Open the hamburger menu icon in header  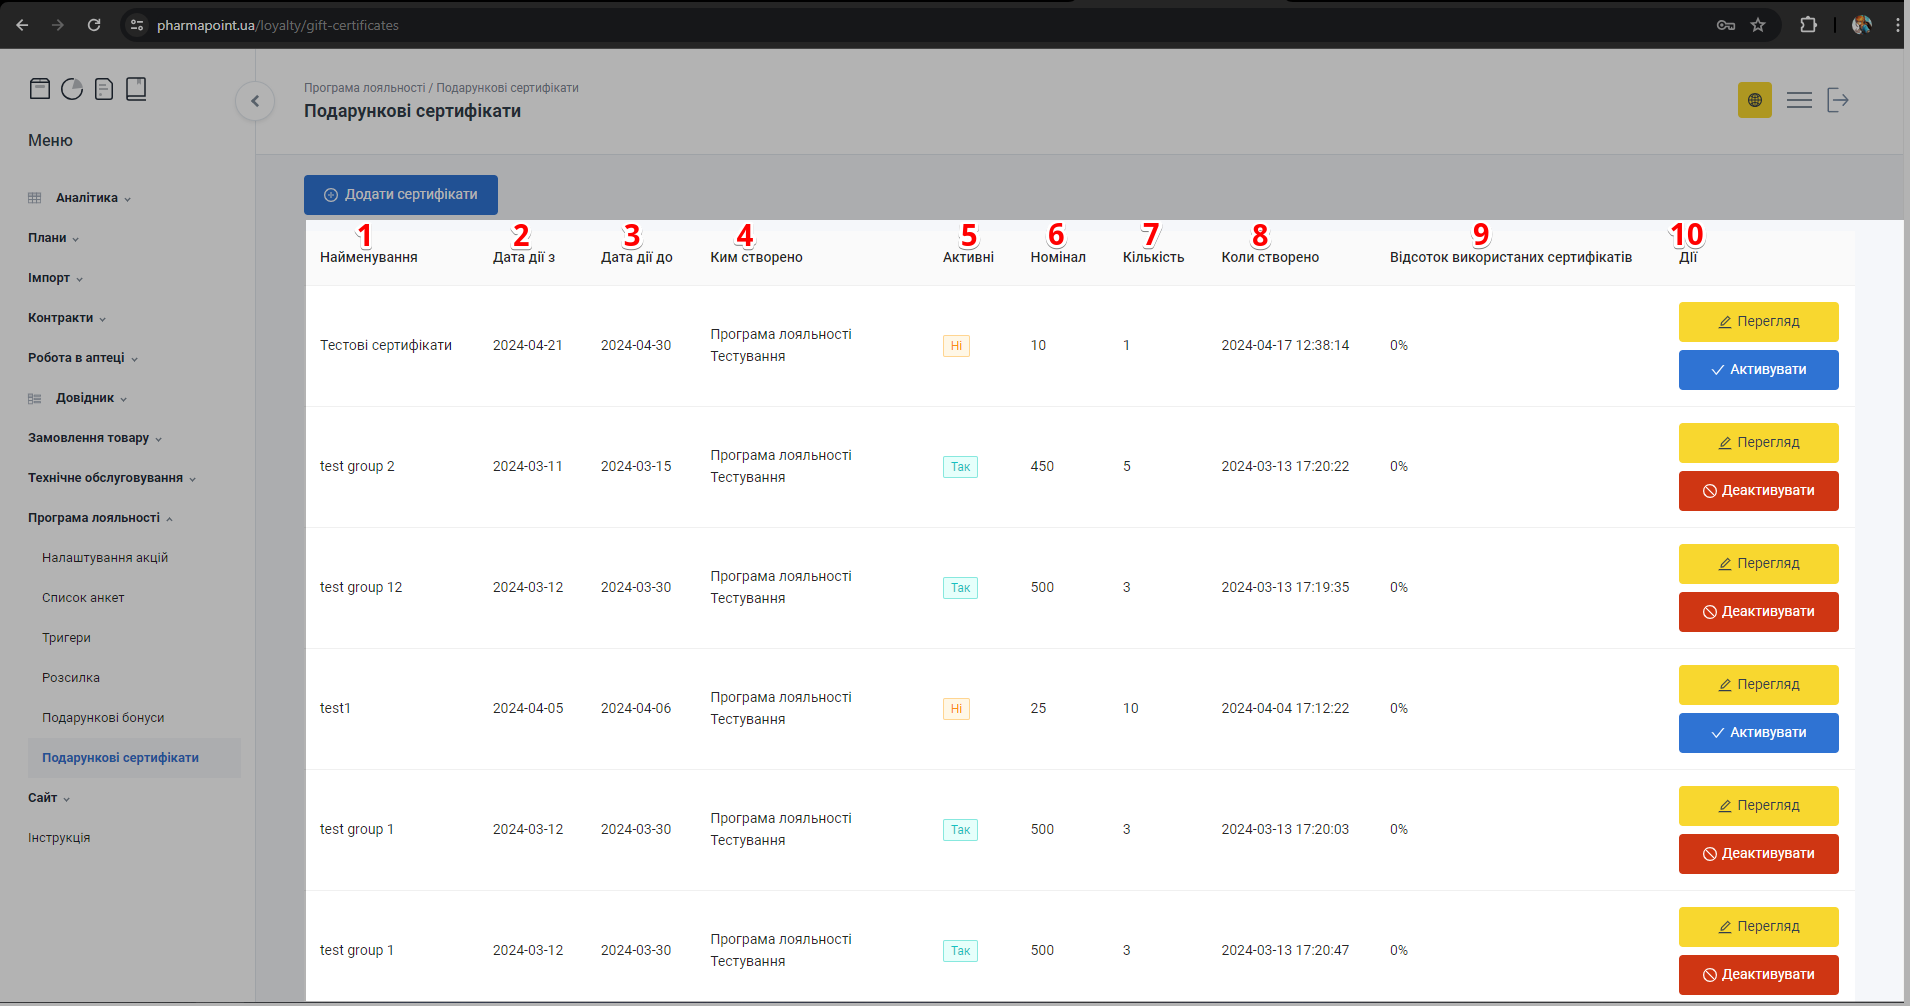pos(1799,100)
